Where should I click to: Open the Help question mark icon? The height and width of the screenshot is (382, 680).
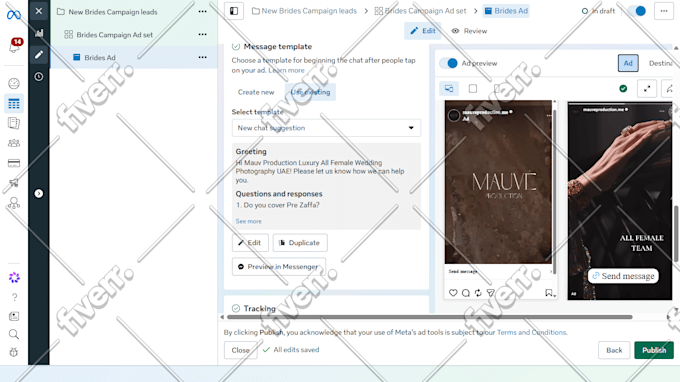14,297
